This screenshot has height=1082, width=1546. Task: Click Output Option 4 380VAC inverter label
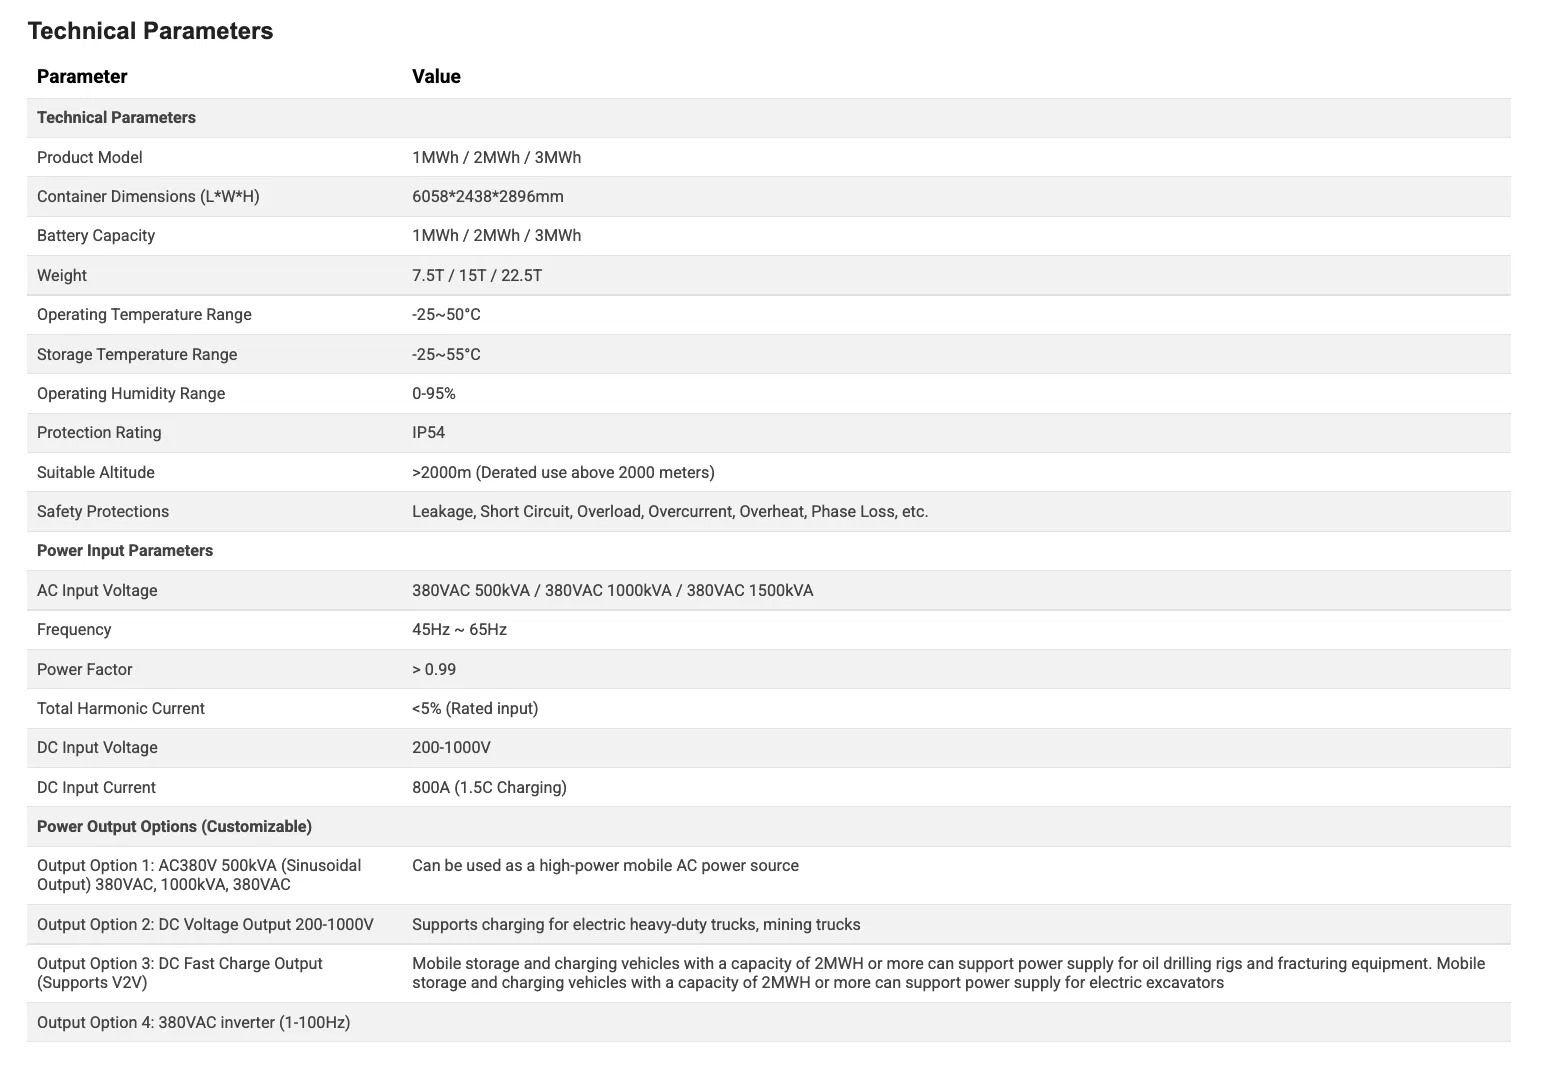tap(194, 1023)
